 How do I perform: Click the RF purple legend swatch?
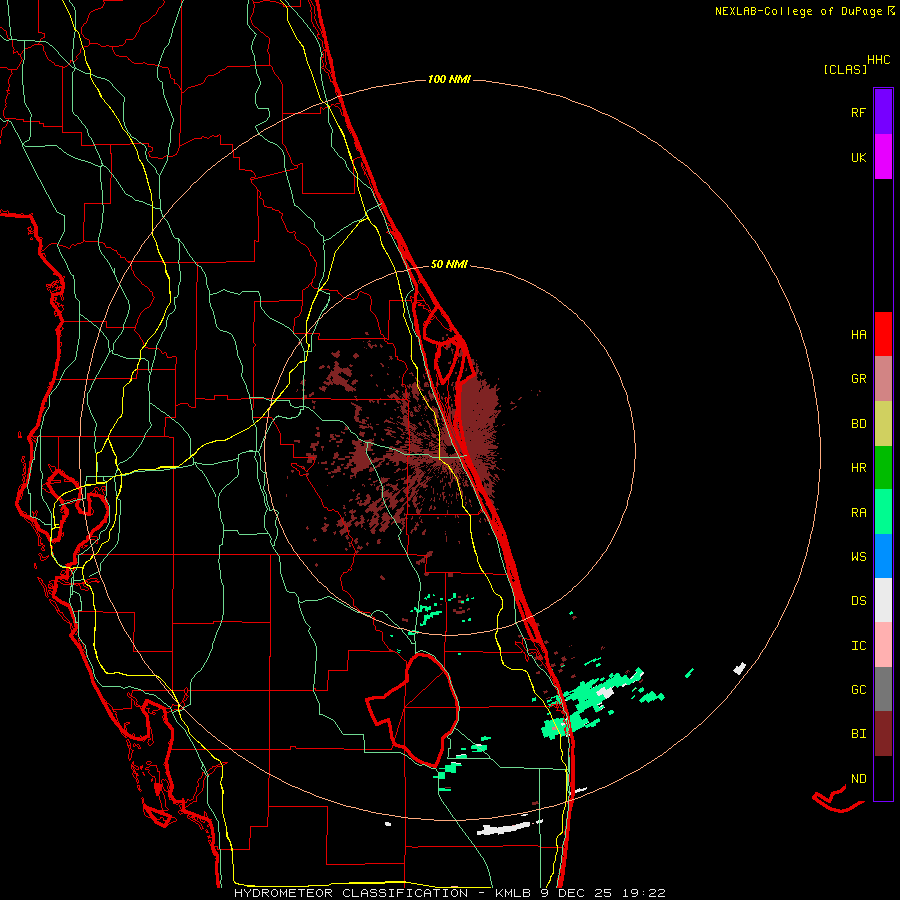[x=883, y=112]
